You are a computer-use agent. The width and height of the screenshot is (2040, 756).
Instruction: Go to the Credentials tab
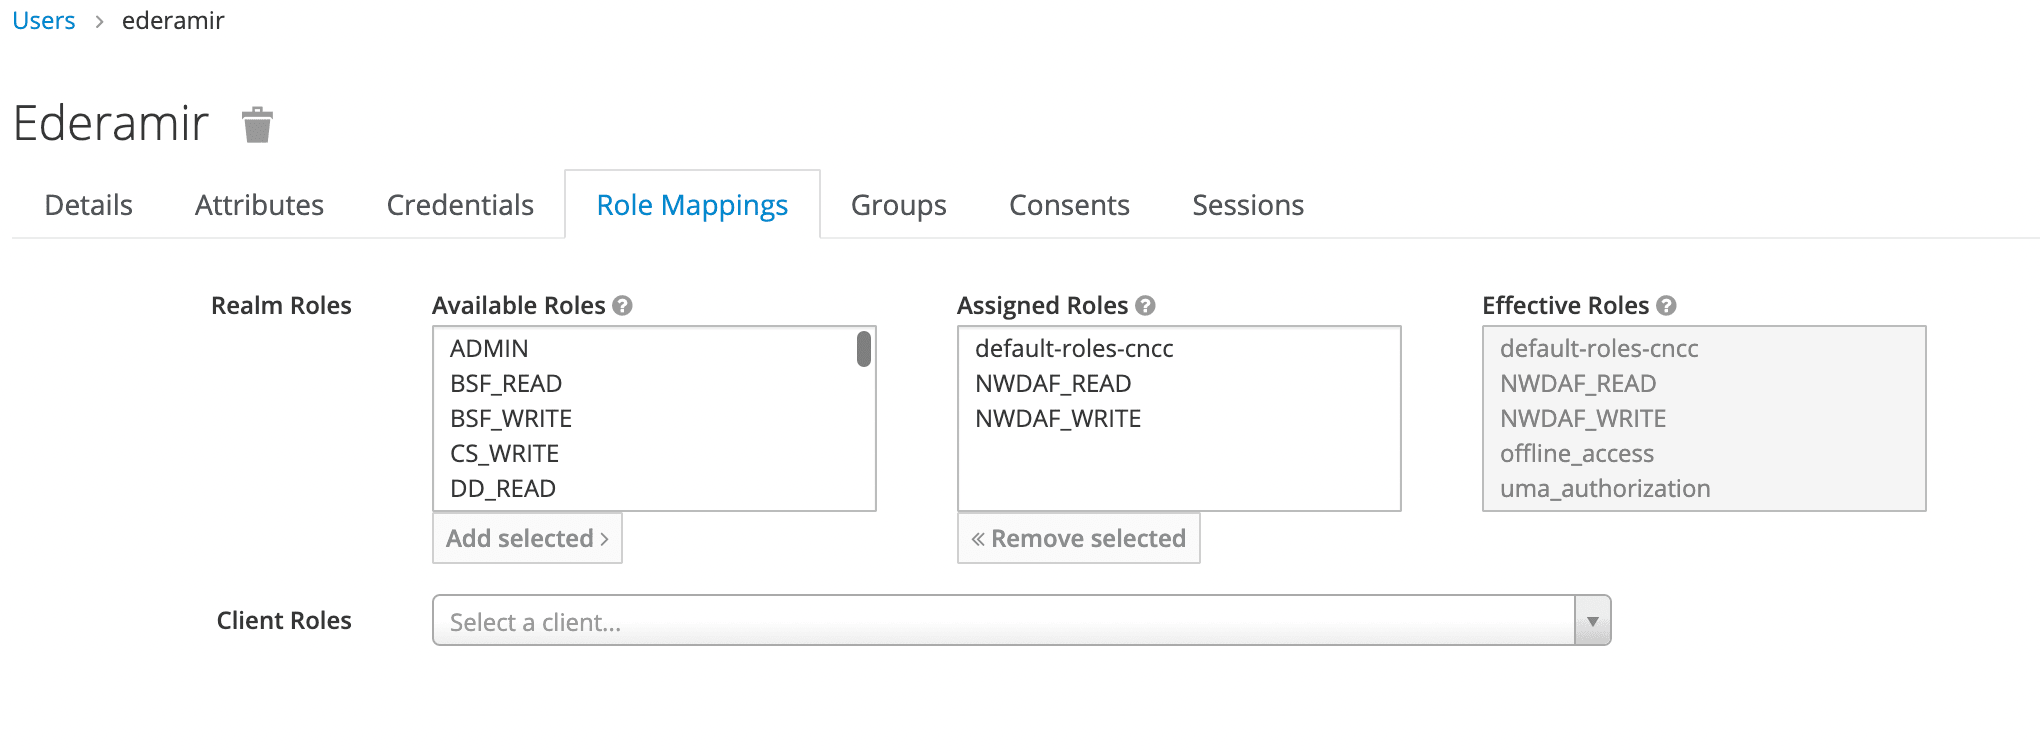(x=460, y=205)
